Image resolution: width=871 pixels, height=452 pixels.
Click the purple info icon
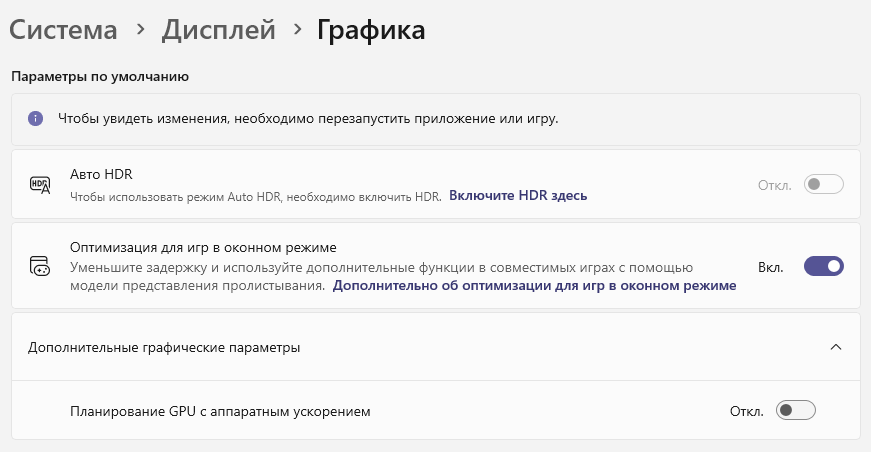[36, 118]
